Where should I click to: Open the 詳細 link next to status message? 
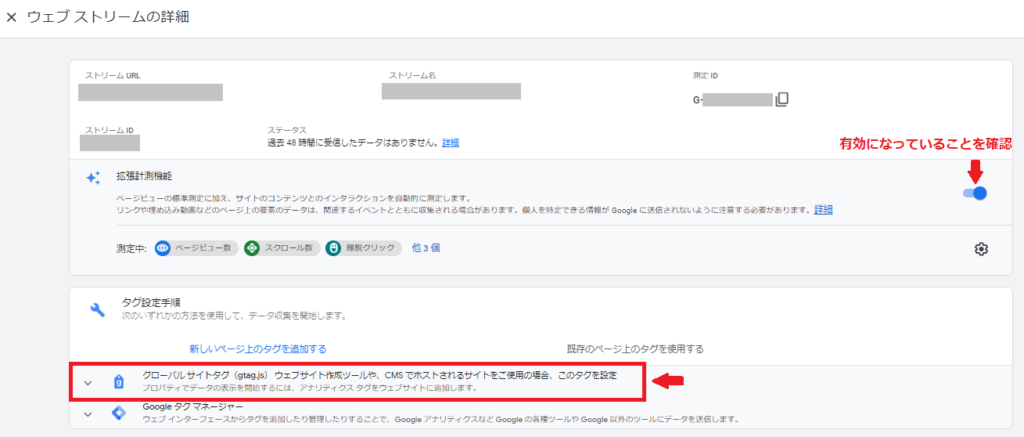[451, 142]
